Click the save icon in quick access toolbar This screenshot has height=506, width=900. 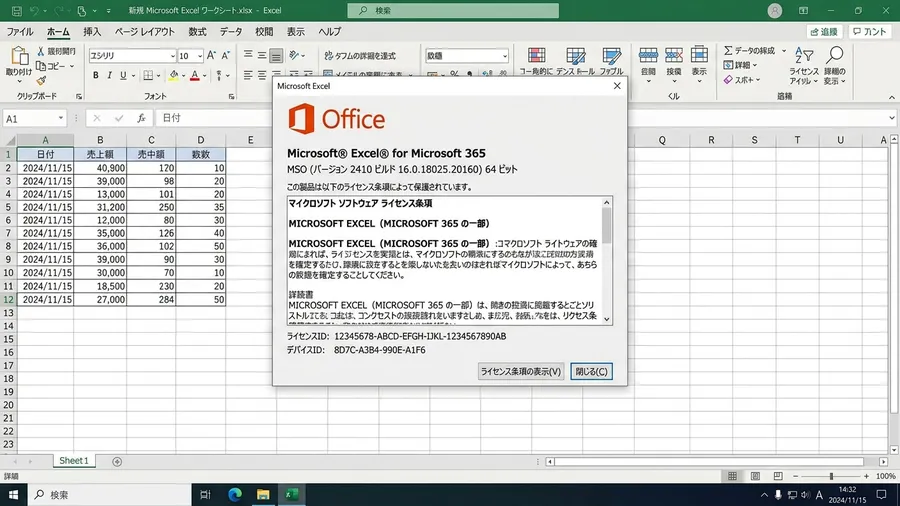coord(17,11)
